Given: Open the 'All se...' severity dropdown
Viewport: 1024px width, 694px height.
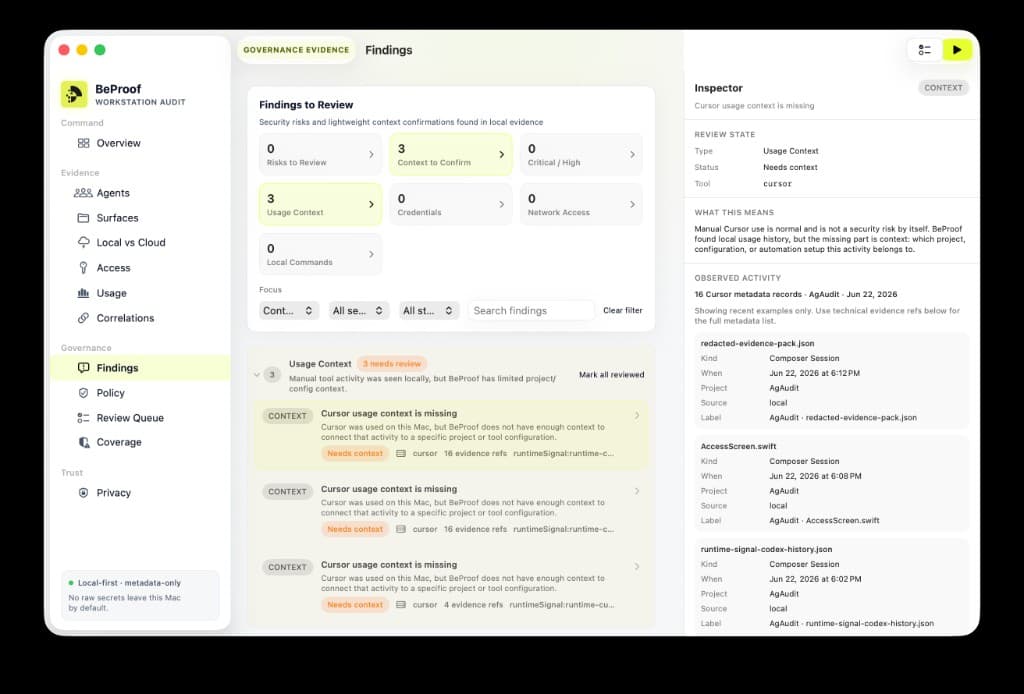Looking at the screenshot, I should 359,311.
